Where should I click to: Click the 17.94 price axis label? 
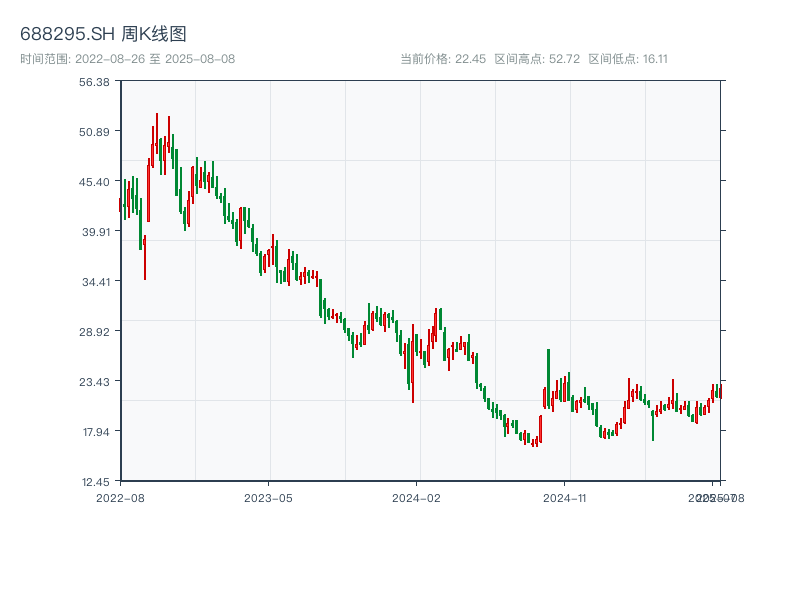tap(94, 432)
